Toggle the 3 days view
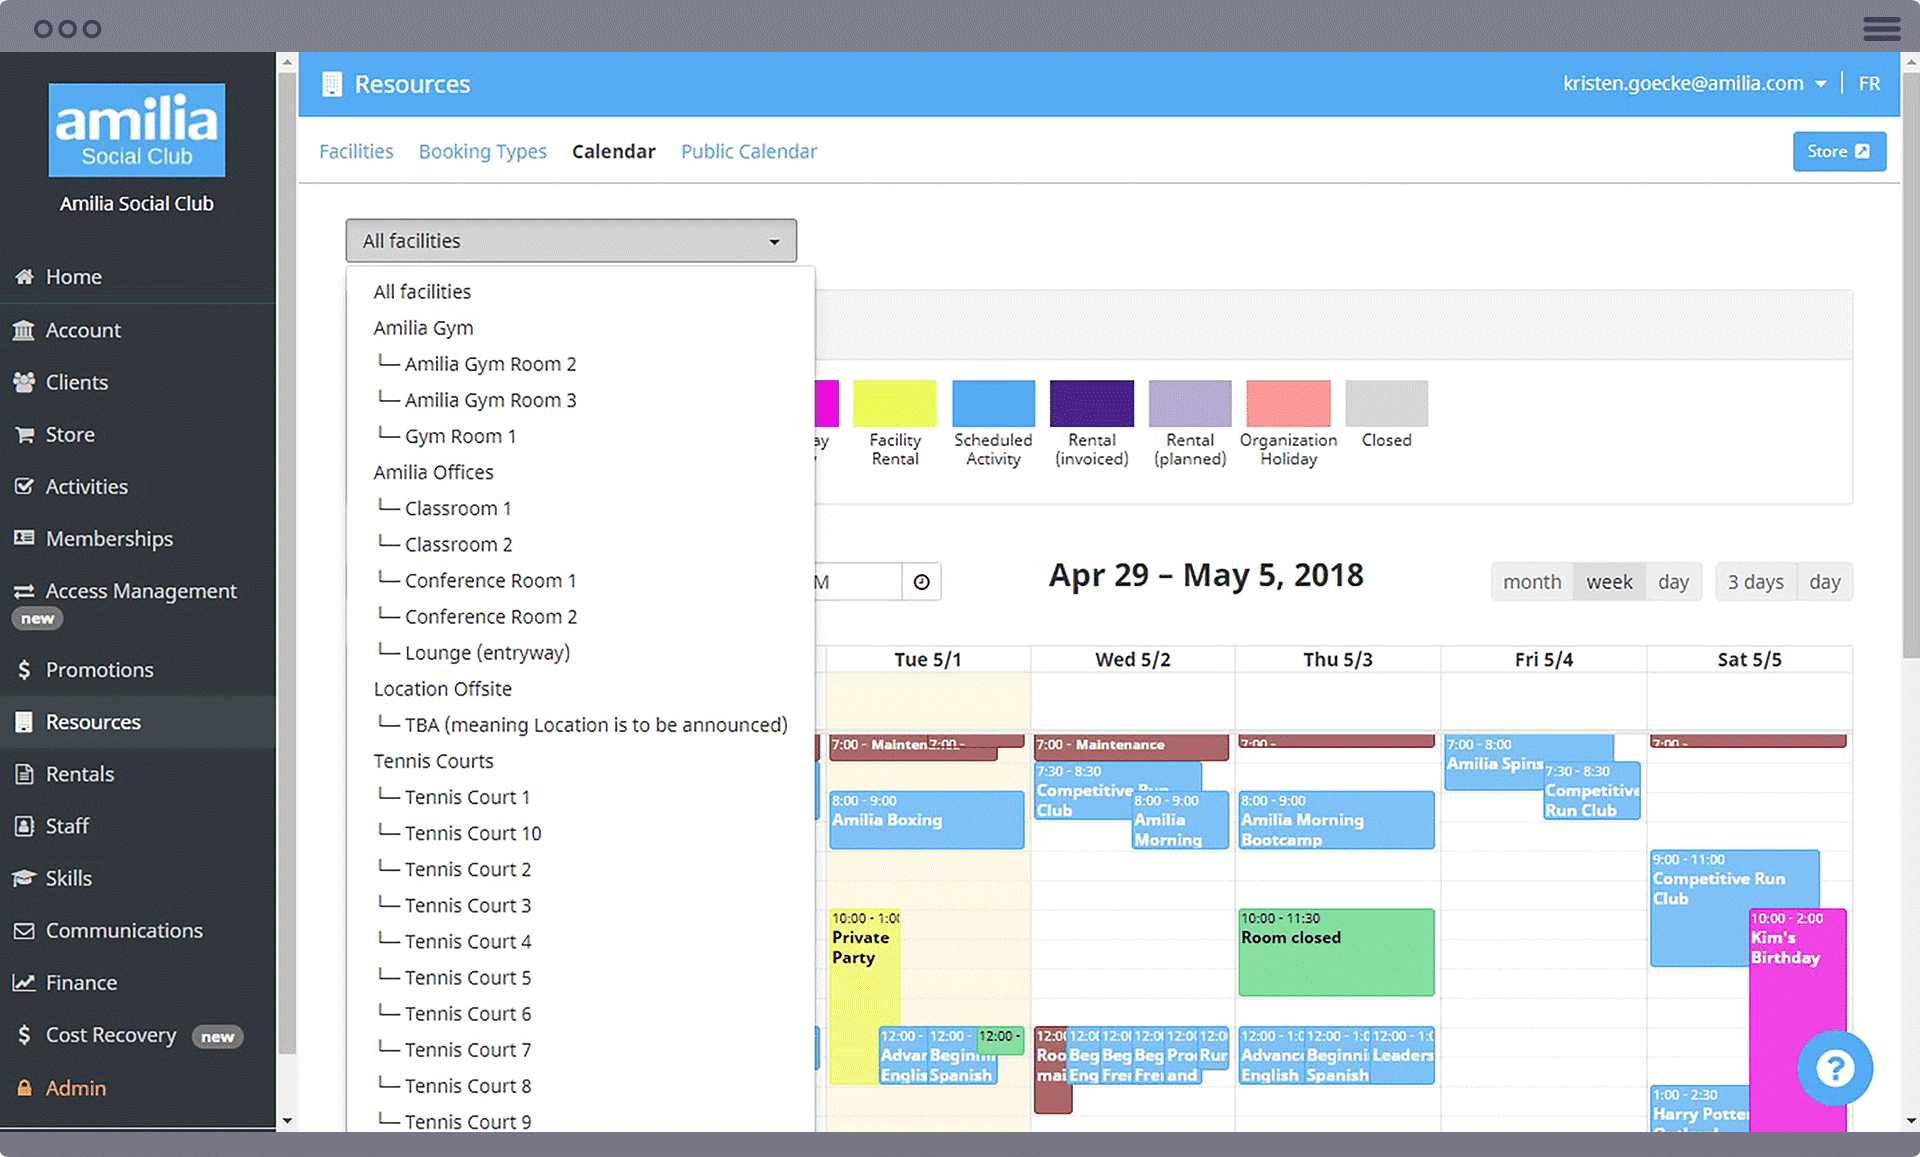The height and width of the screenshot is (1157, 1920). pyautogui.click(x=1755, y=582)
